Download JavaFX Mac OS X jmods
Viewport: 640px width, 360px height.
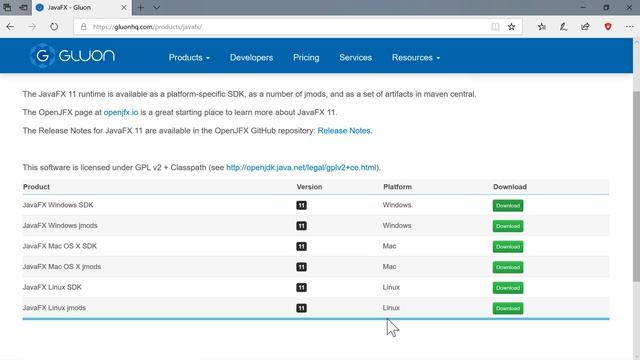click(508, 267)
